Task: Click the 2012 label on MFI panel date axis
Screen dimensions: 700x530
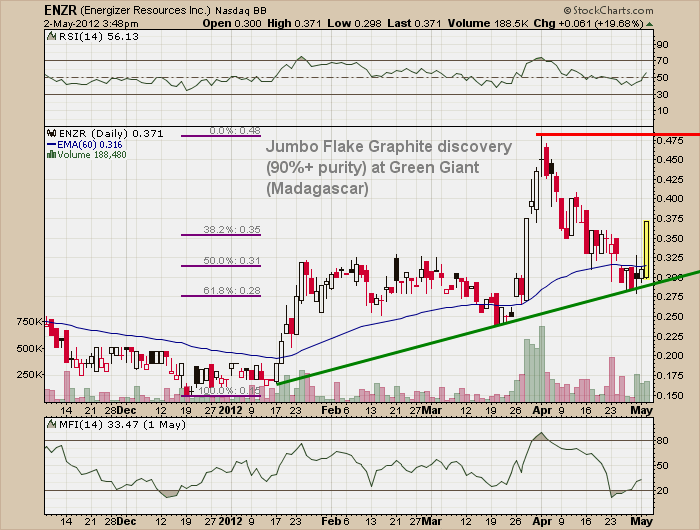Action: coord(230,521)
